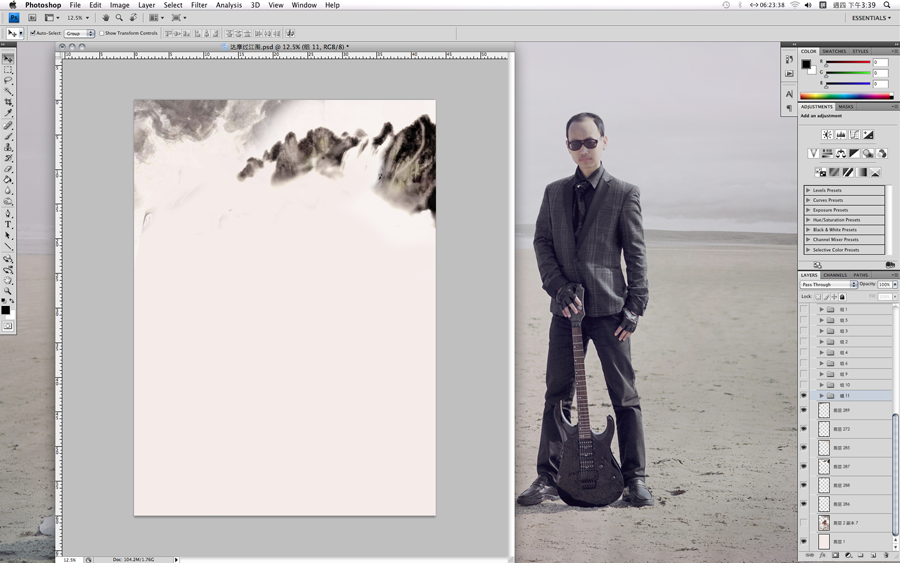Click the foreground color swatch in toolbox
This screenshot has height=563, width=900.
pos(5,310)
